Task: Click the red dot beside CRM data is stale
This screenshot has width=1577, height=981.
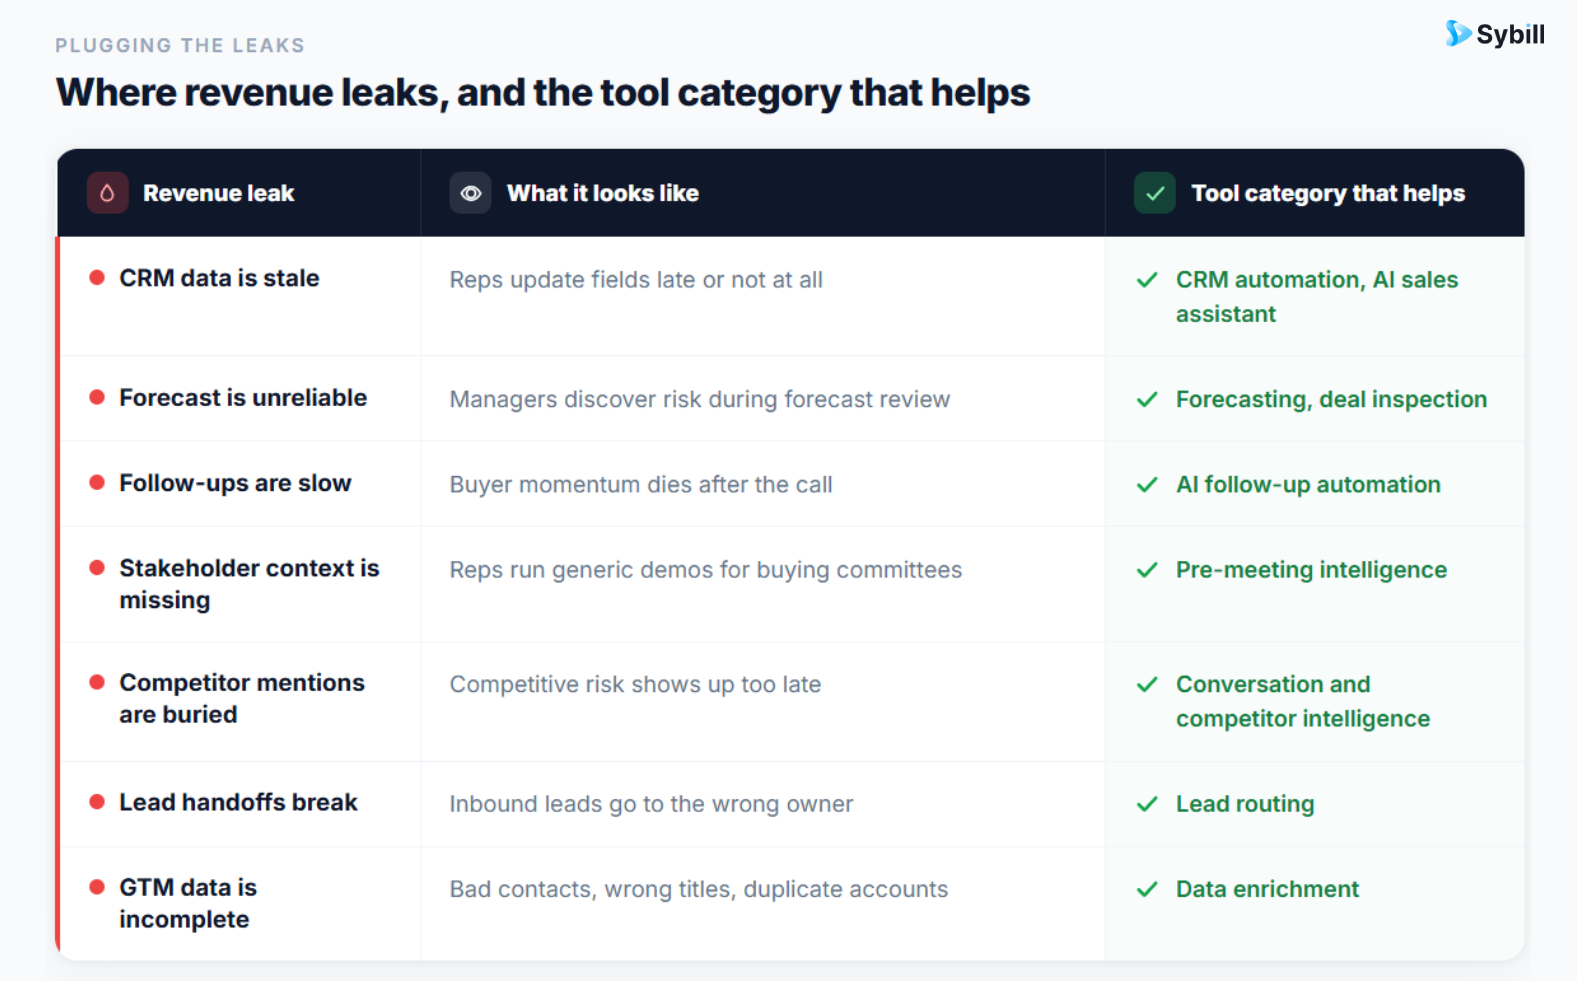Action: (x=97, y=278)
